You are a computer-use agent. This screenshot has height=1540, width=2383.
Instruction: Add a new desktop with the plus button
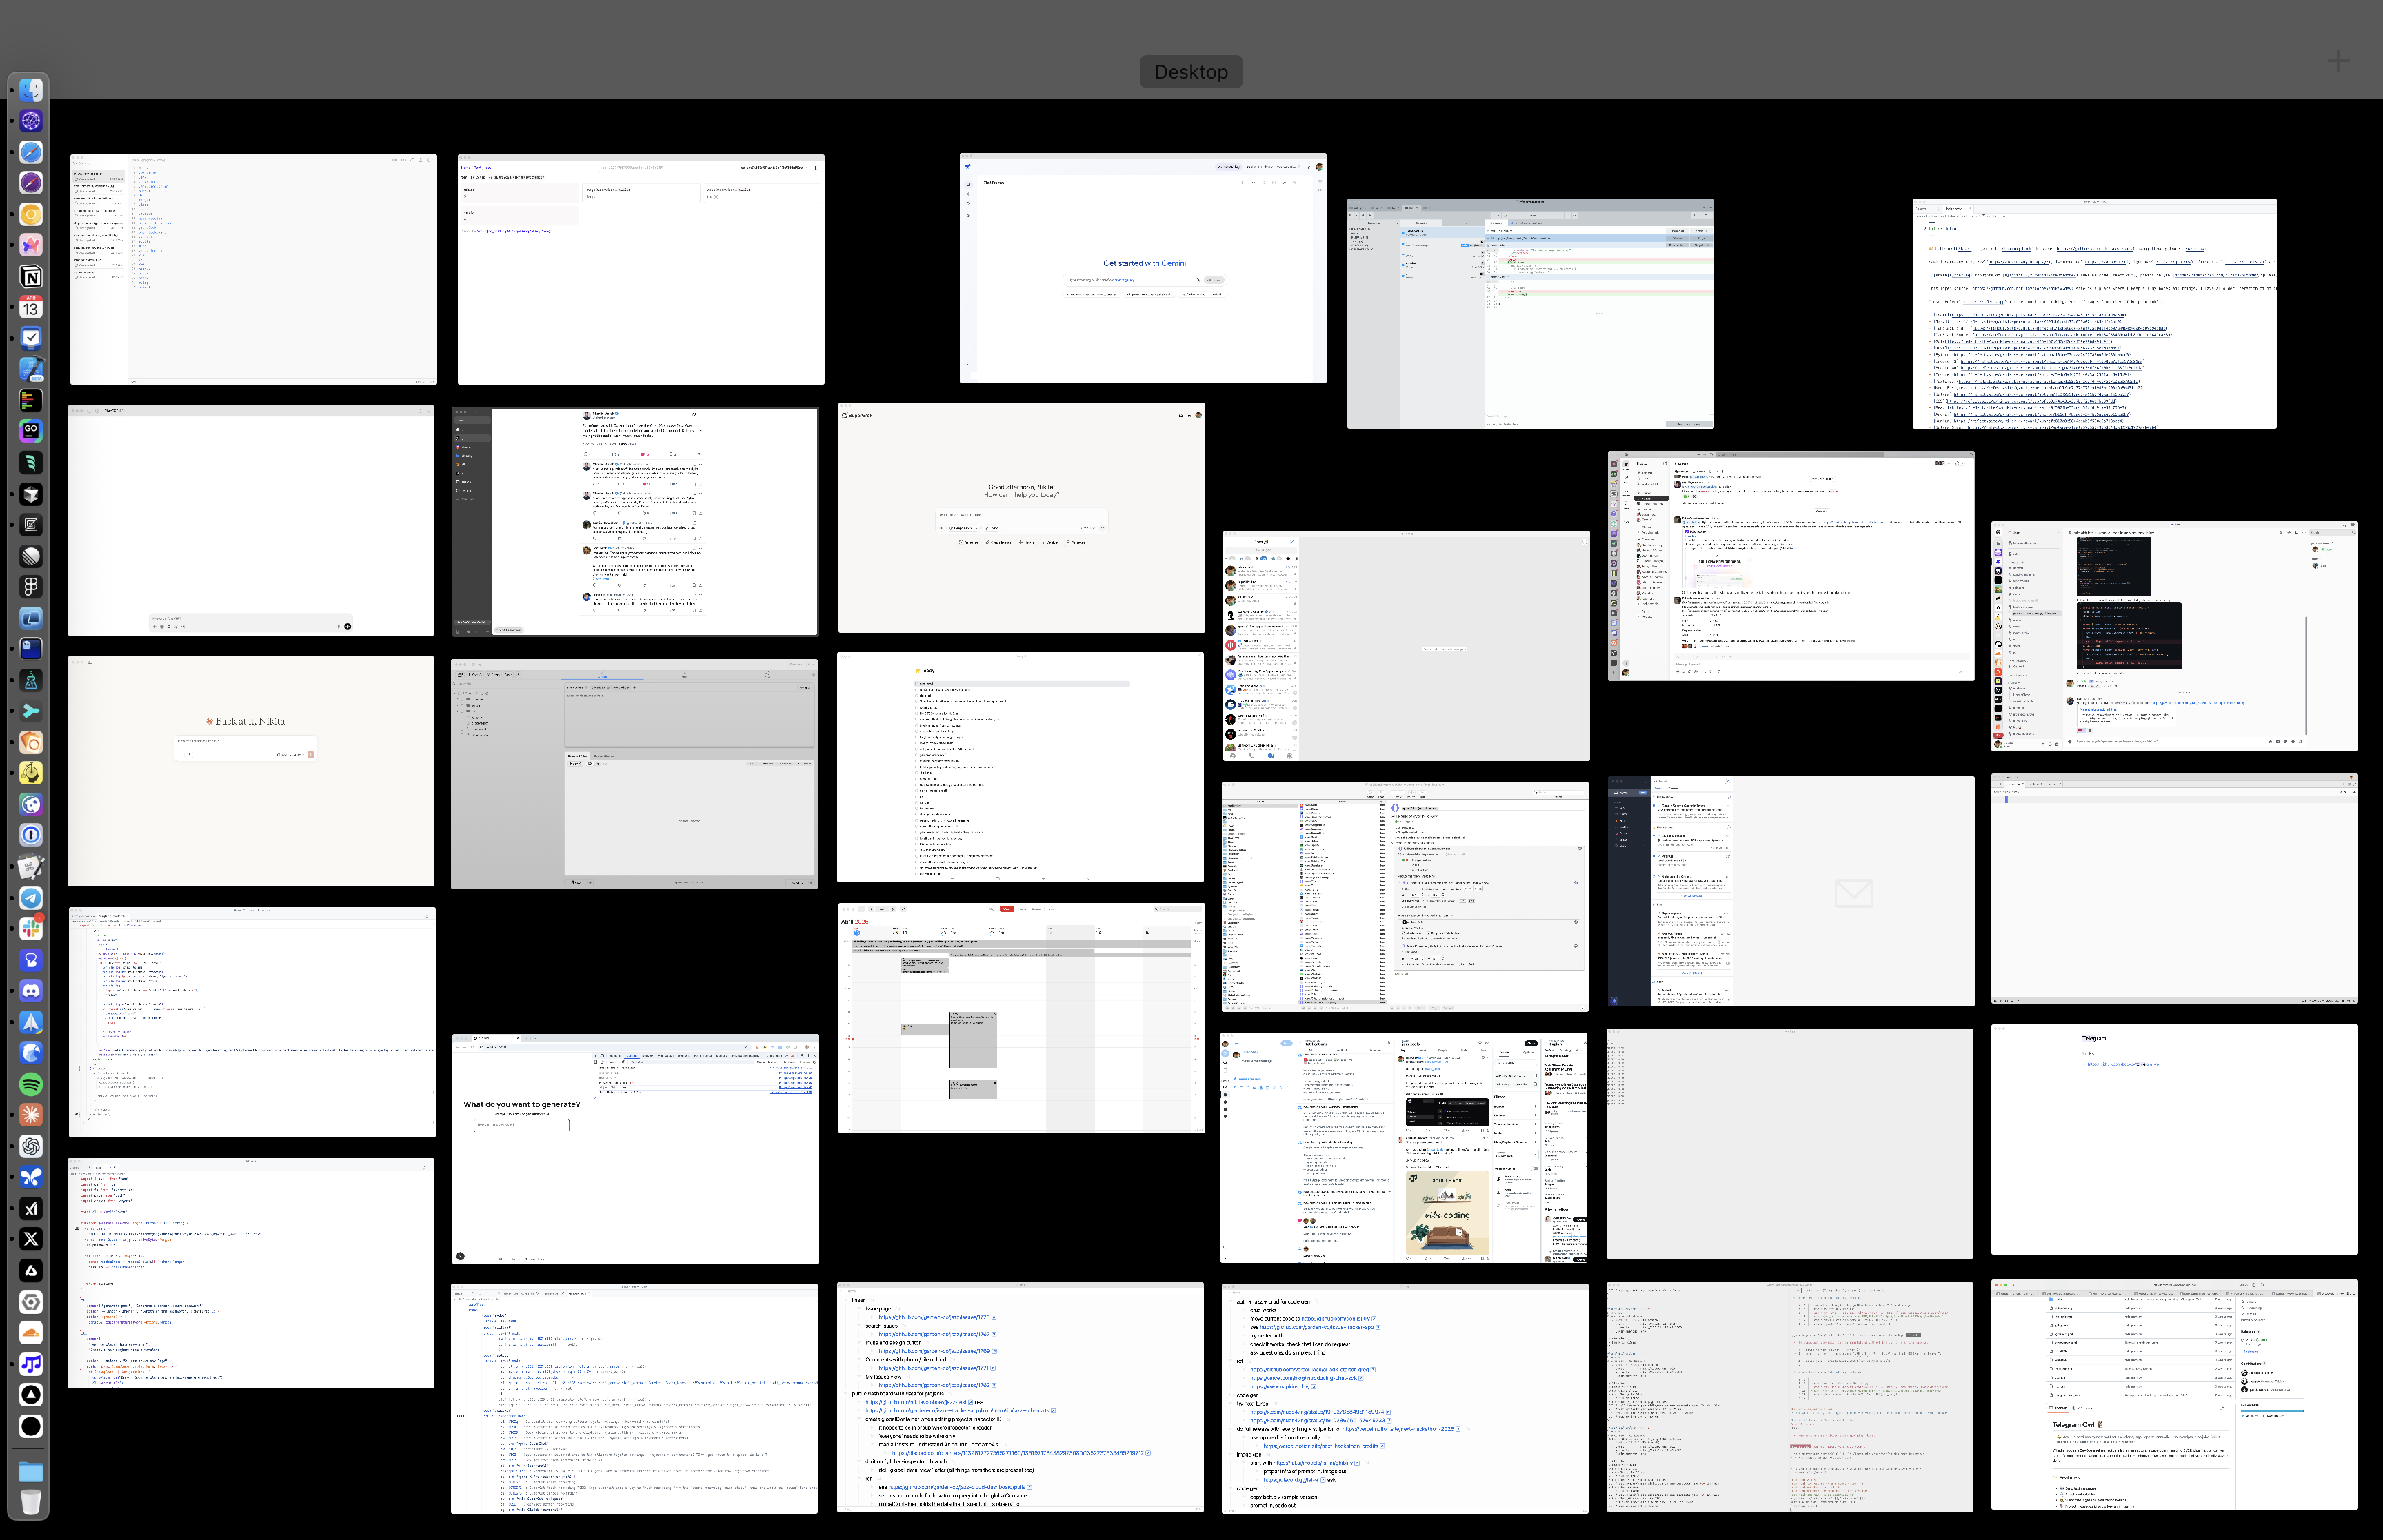click(x=2338, y=62)
